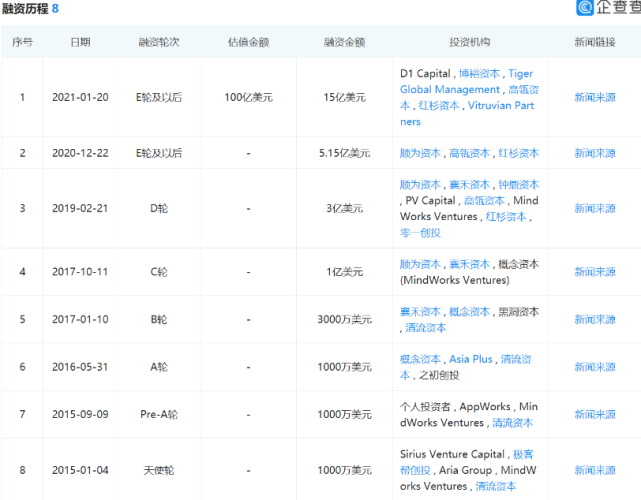Click the 新闻链接 column header
Viewport: 641px width, 500px height.
595,42
